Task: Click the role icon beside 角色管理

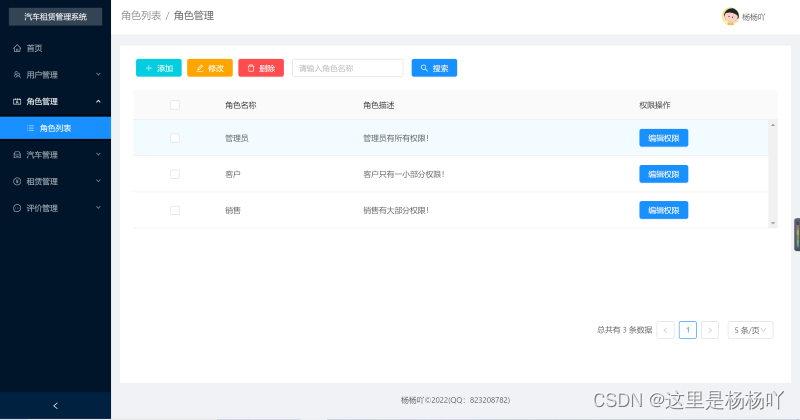Action: [17, 101]
